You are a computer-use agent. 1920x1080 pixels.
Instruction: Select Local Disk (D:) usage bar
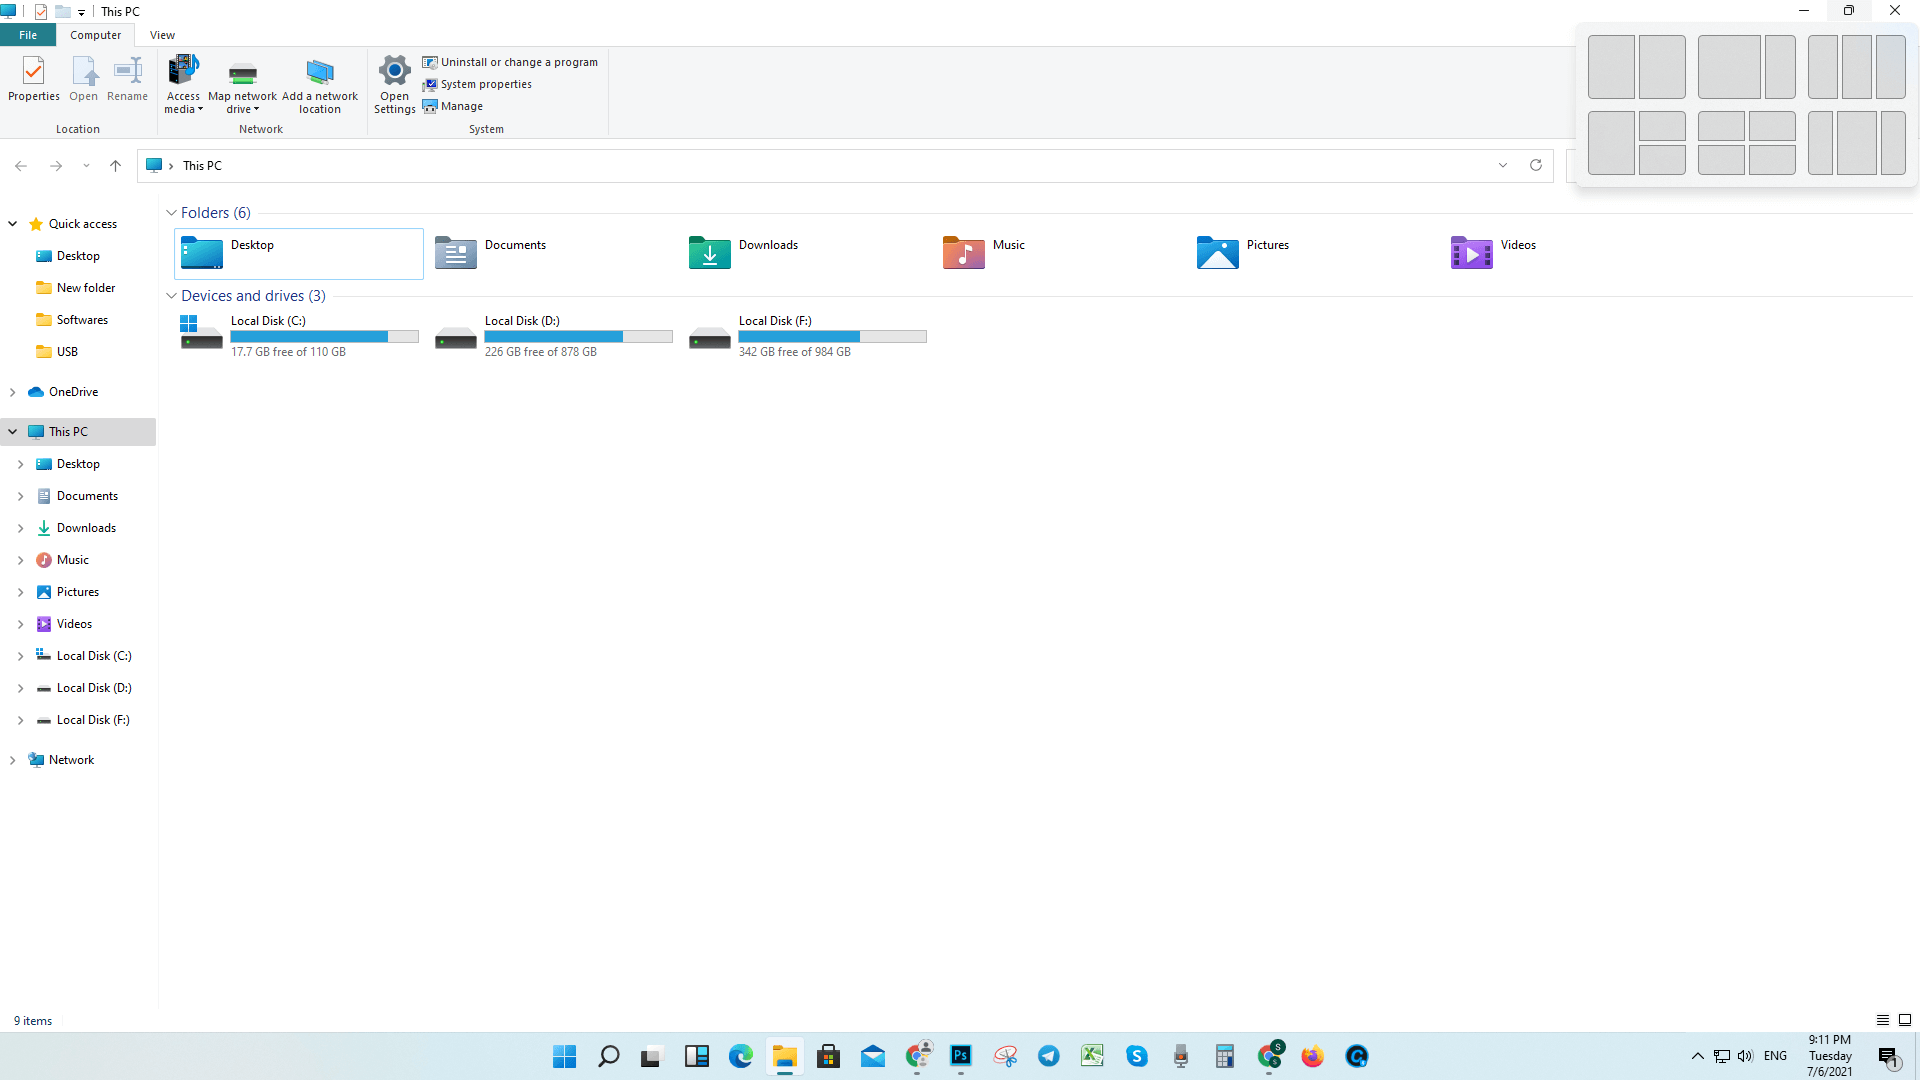pos(578,337)
